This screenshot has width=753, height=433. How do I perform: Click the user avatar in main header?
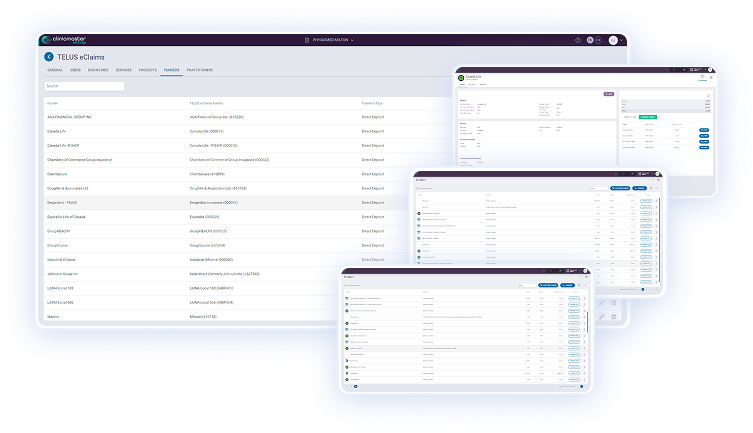tap(612, 40)
